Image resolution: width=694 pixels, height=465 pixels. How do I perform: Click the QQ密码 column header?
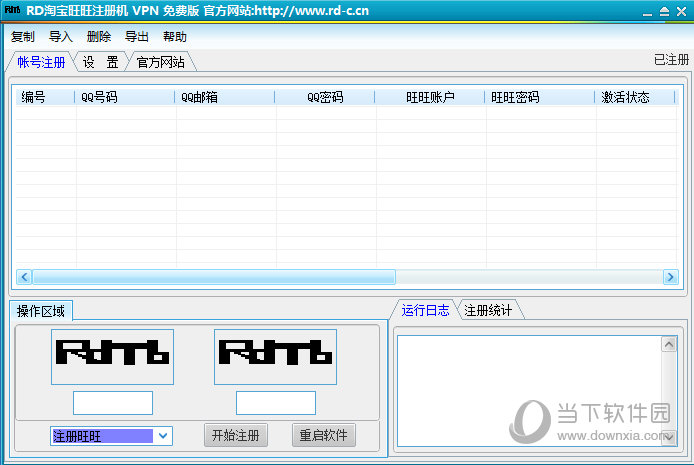(325, 97)
